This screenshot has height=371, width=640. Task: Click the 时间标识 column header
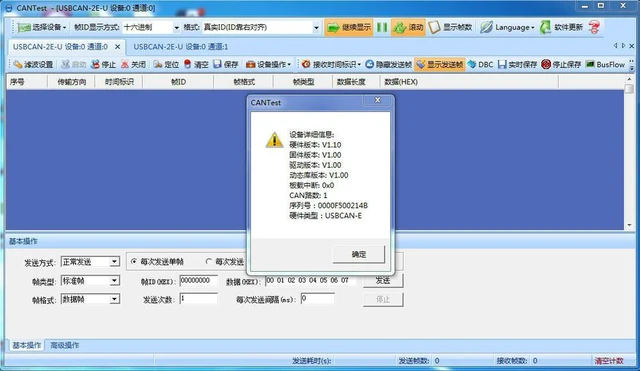[x=119, y=82]
